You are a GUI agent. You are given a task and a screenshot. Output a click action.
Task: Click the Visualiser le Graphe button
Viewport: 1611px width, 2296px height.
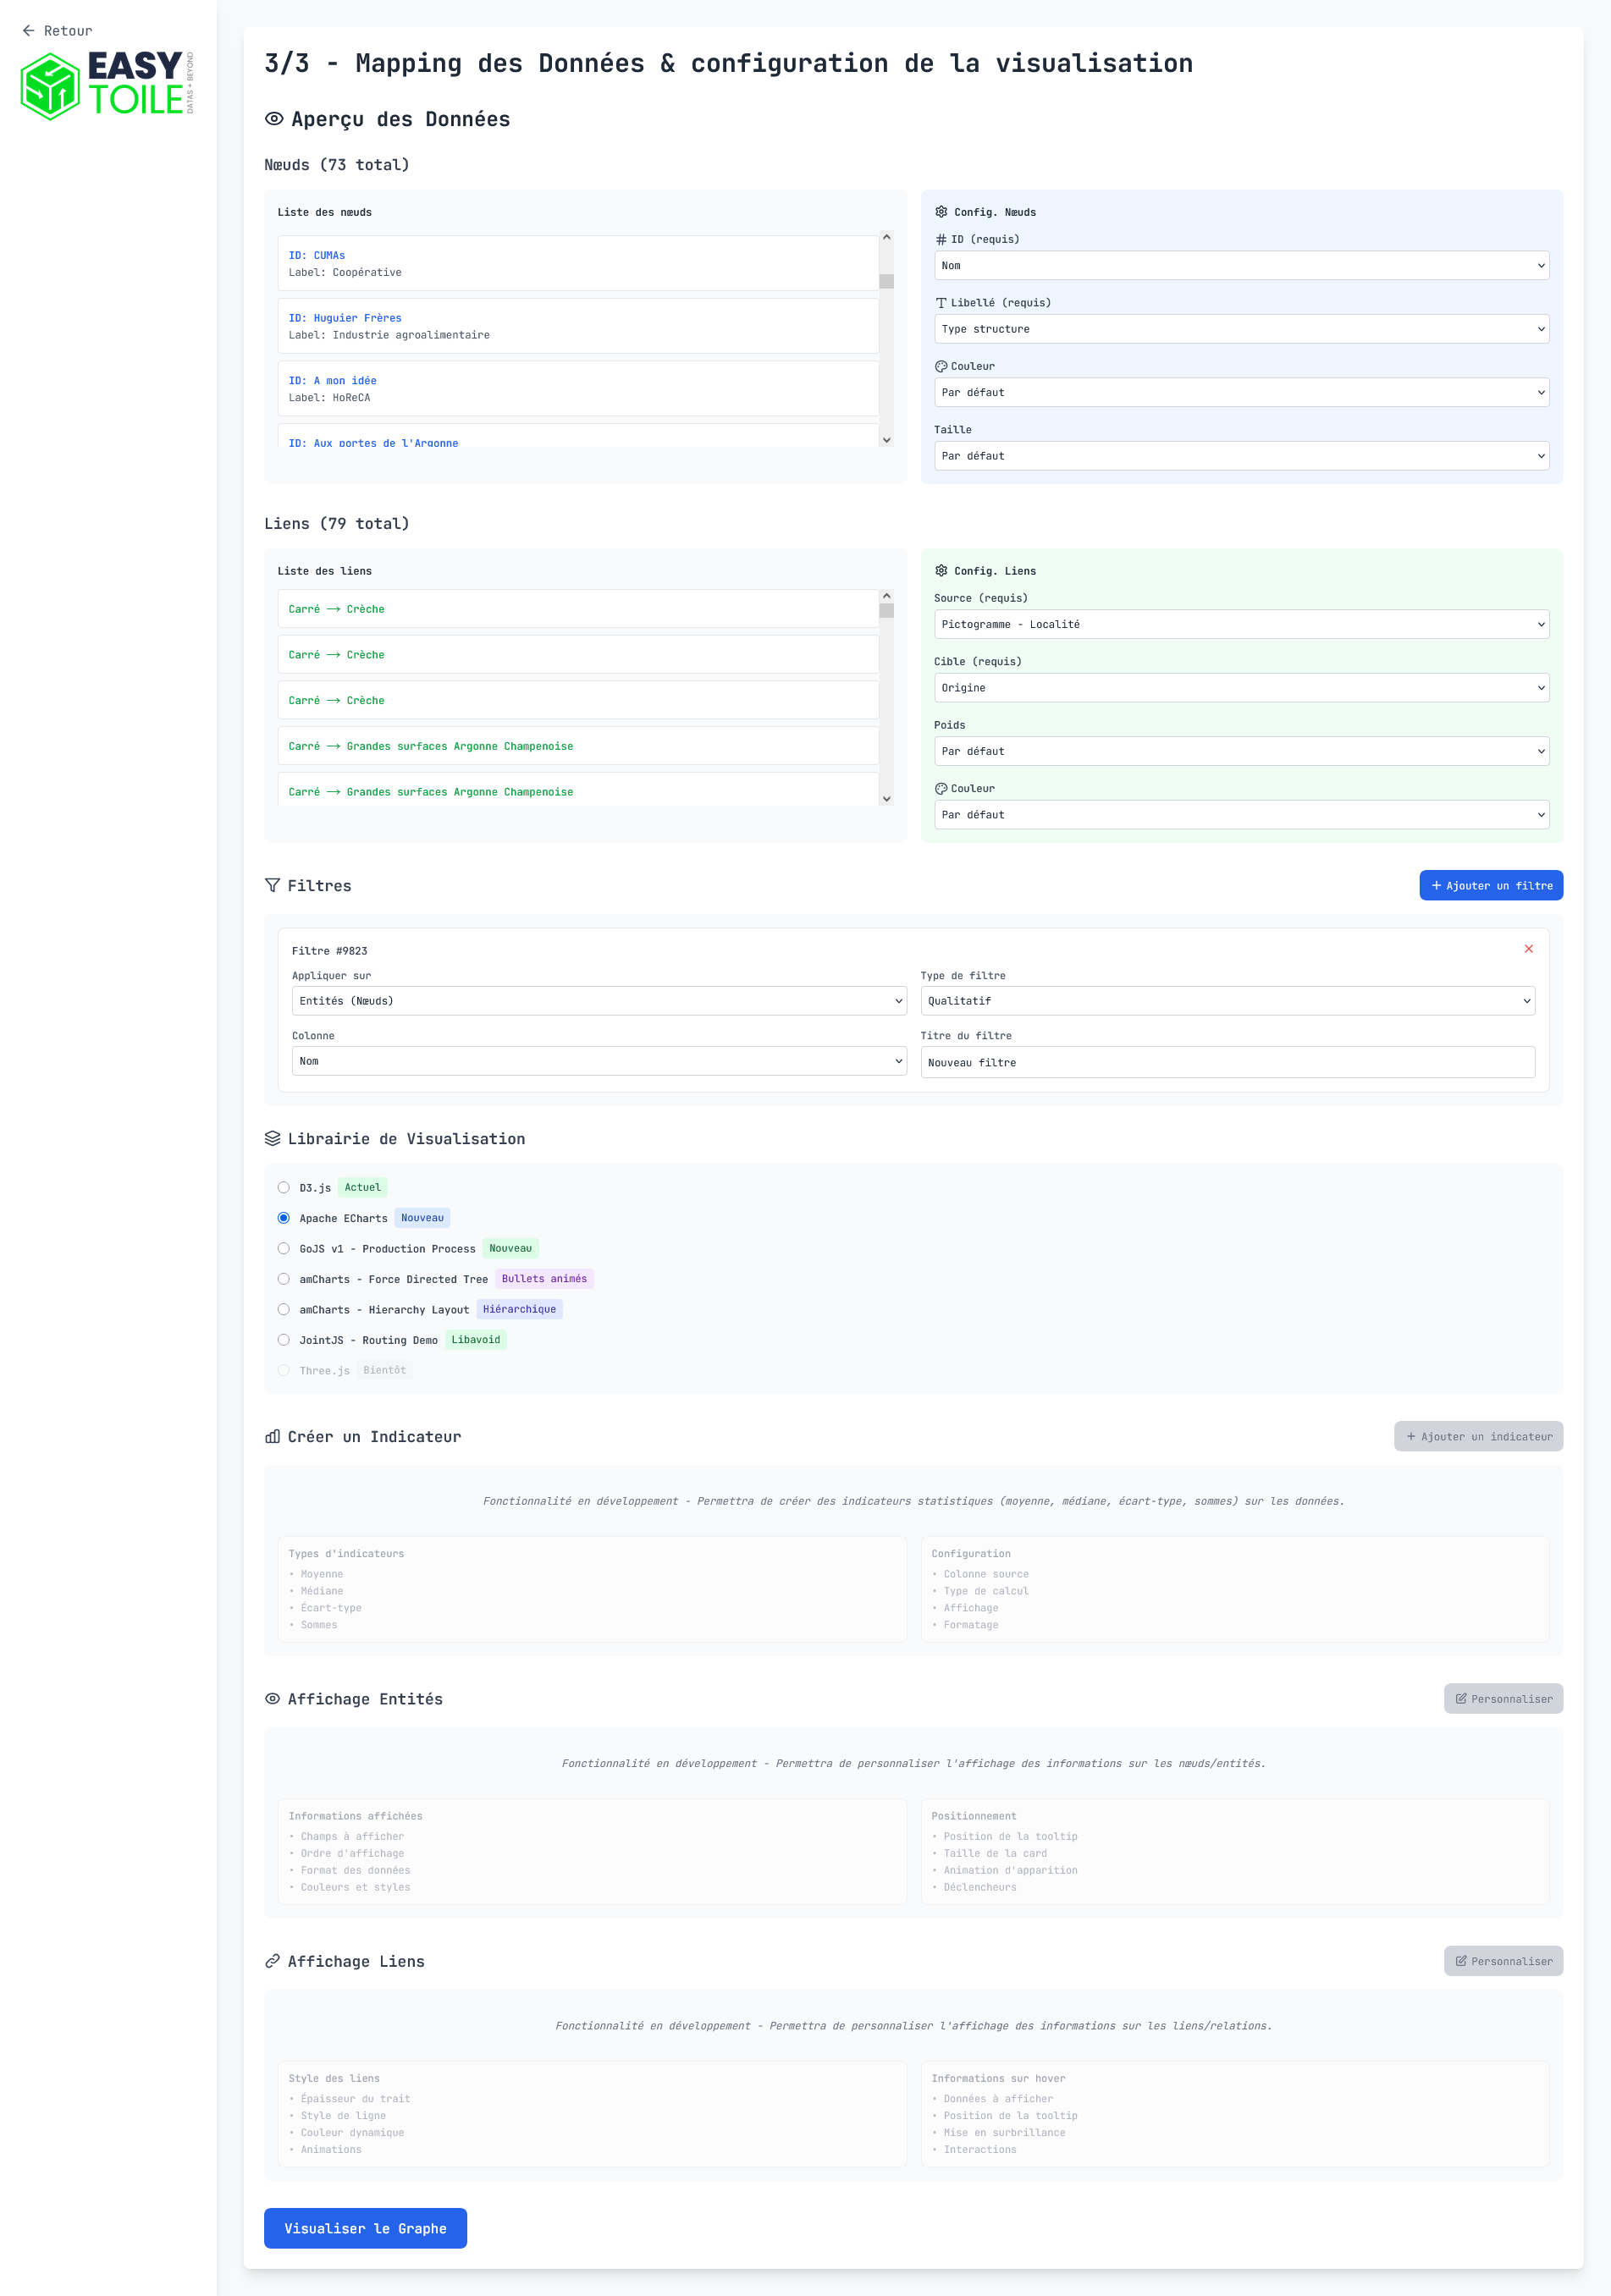365,2228
